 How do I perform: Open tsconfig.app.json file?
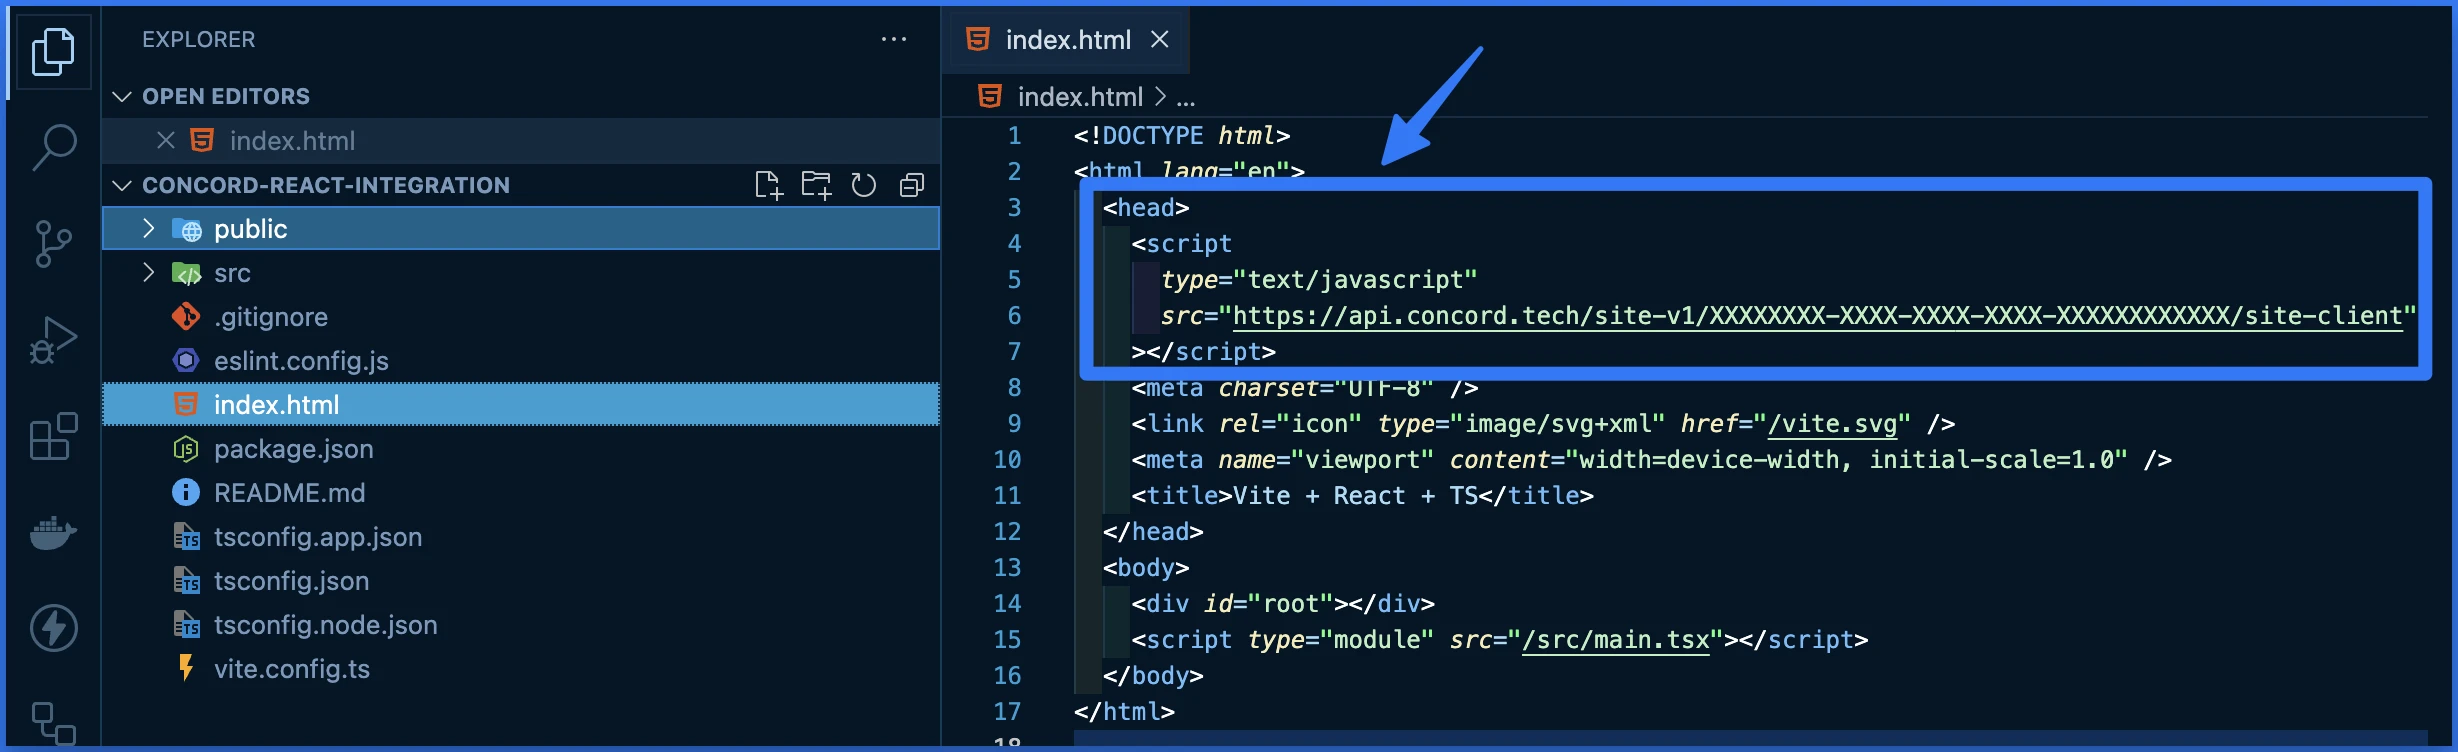521,537
